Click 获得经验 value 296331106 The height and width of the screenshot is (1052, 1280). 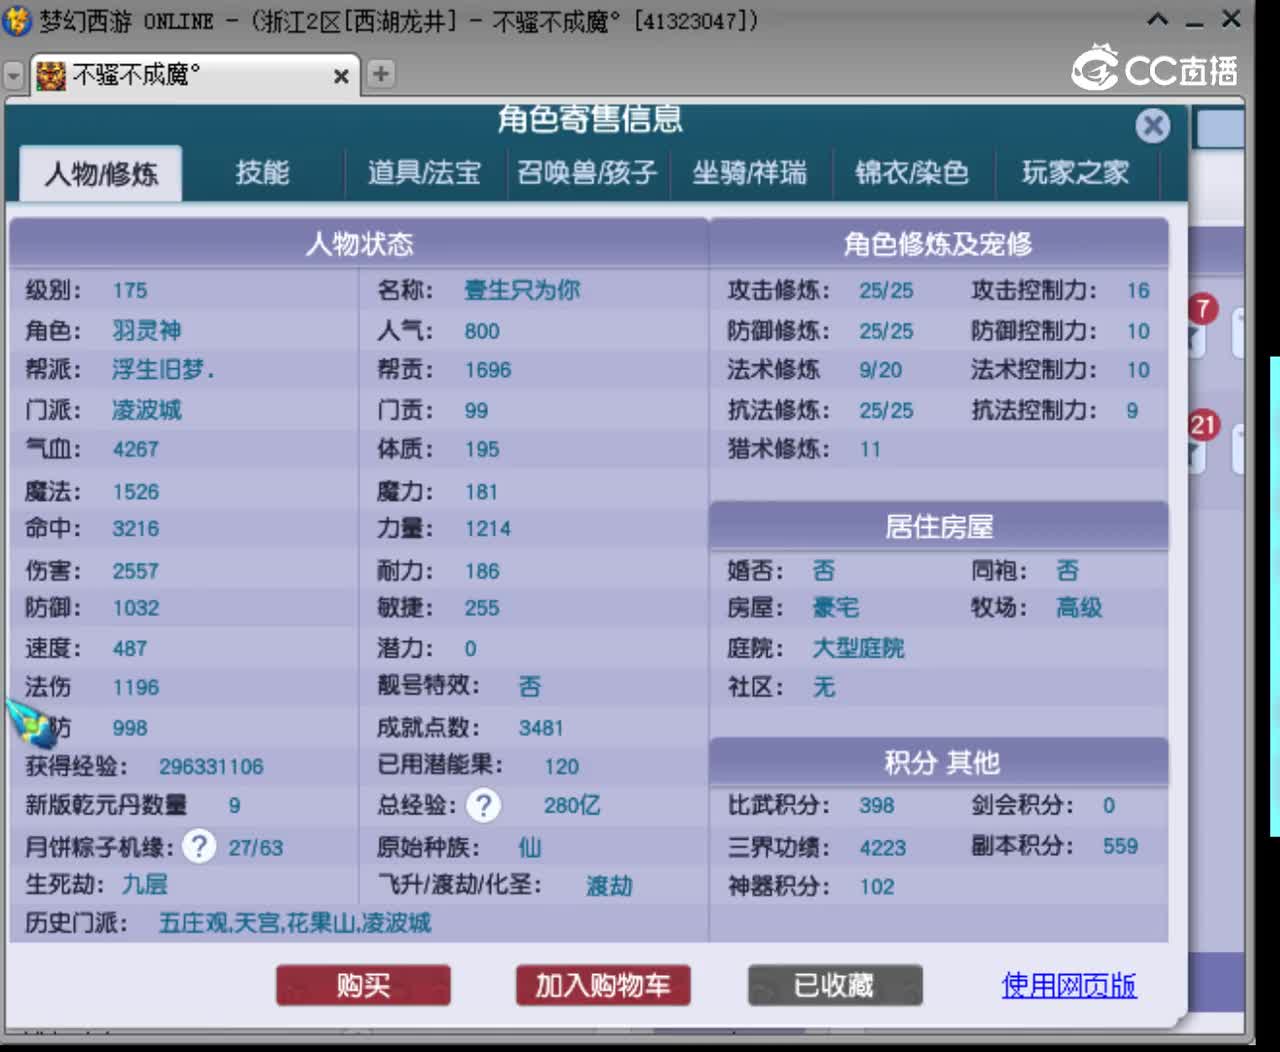click(x=211, y=767)
